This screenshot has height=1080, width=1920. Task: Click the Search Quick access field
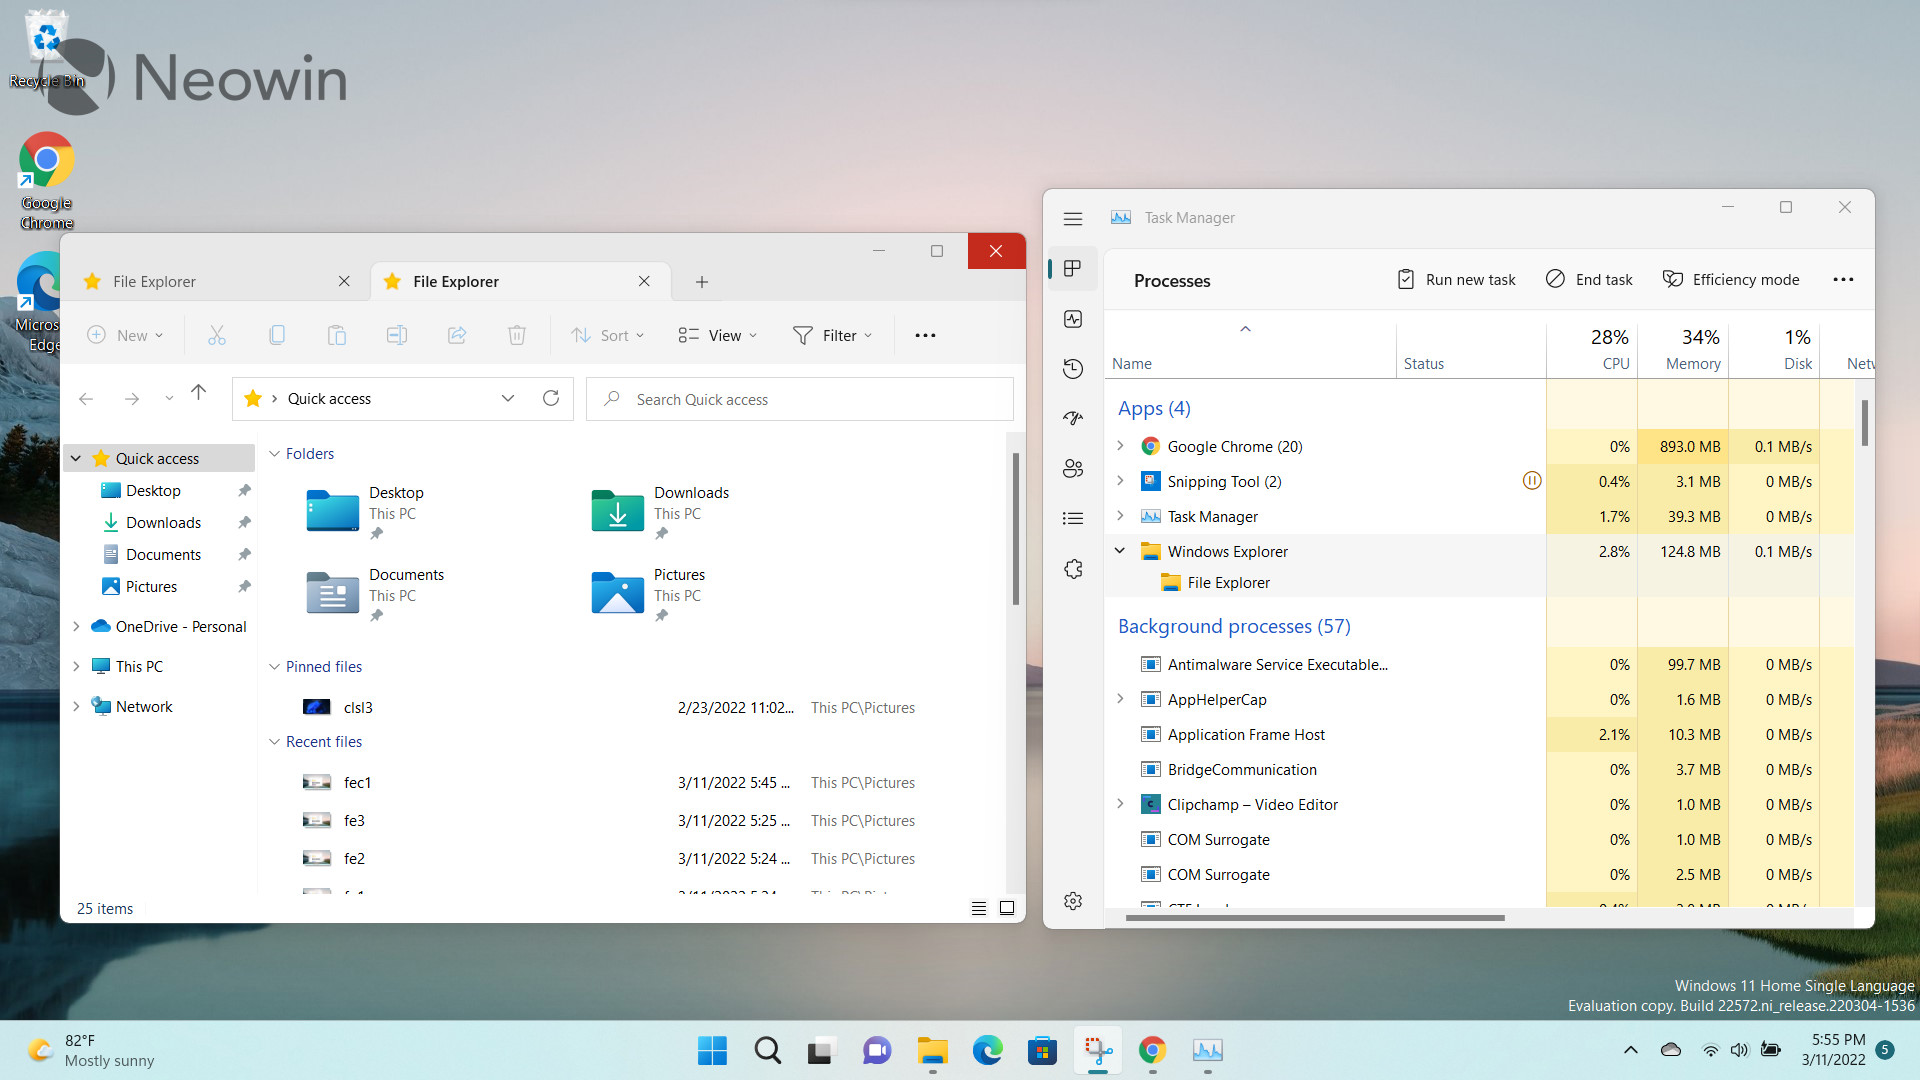800,399
